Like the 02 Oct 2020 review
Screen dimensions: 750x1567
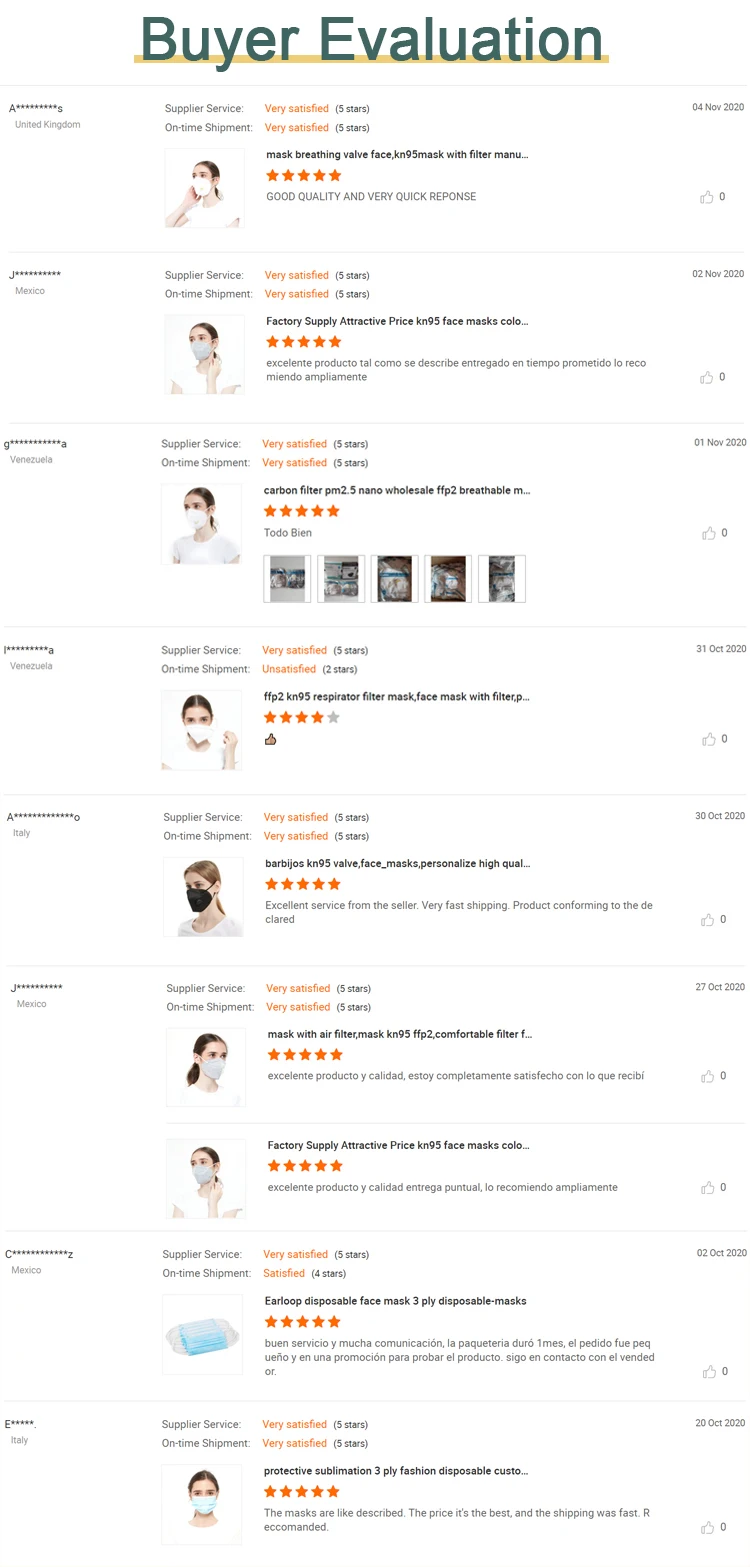point(708,1371)
